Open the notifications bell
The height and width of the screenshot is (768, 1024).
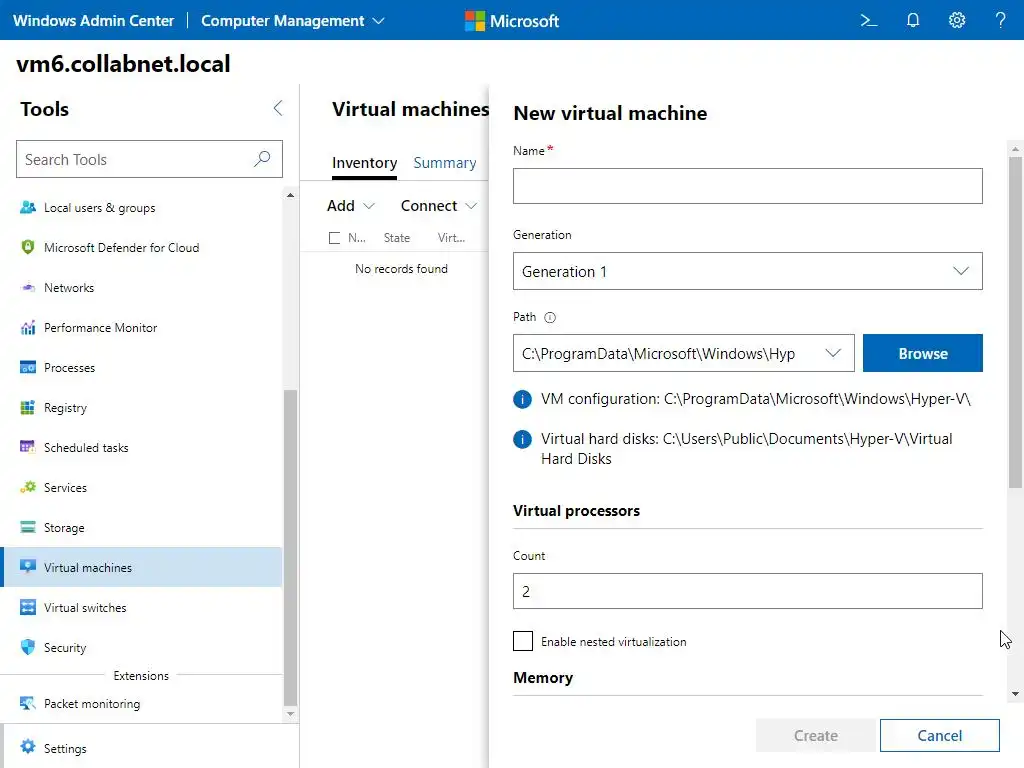pyautogui.click(x=913, y=20)
